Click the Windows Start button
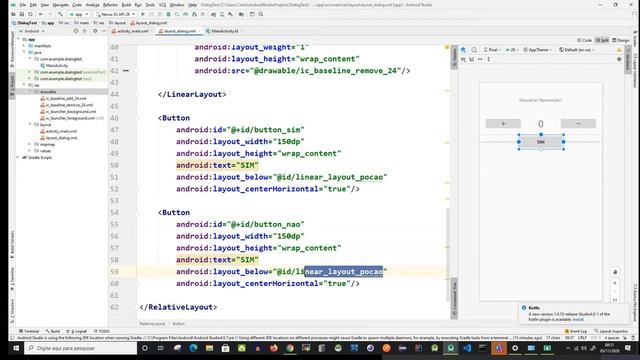 pyautogui.click(x=16, y=348)
